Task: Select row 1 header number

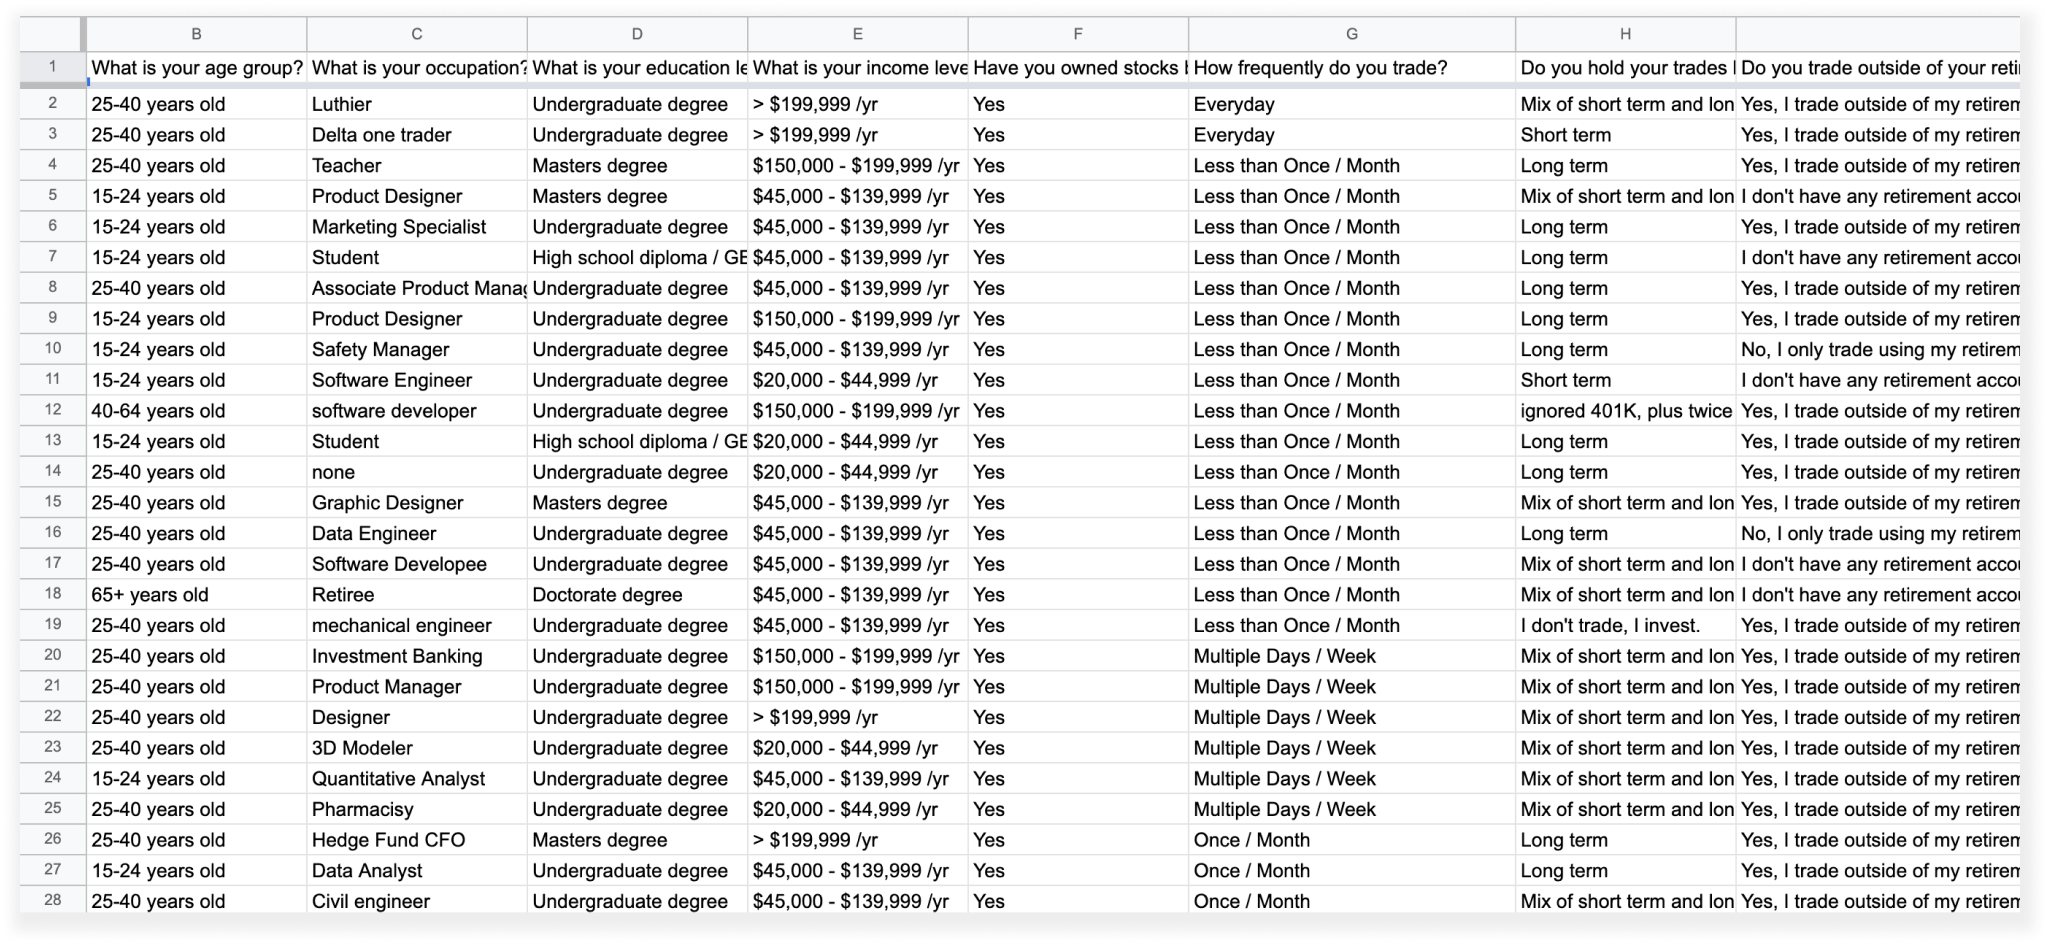Action: pos(53,67)
